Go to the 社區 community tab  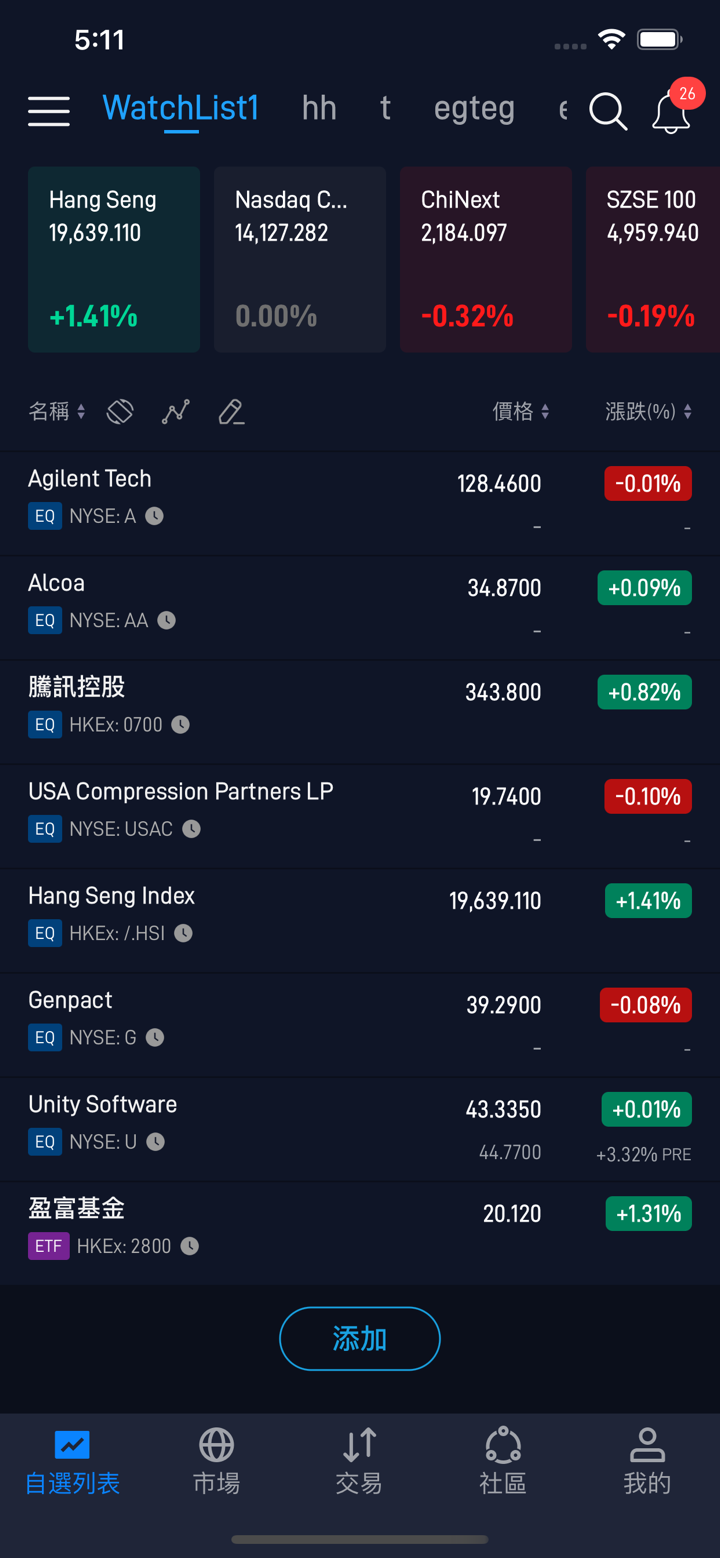pyautogui.click(x=503, y=1461)
